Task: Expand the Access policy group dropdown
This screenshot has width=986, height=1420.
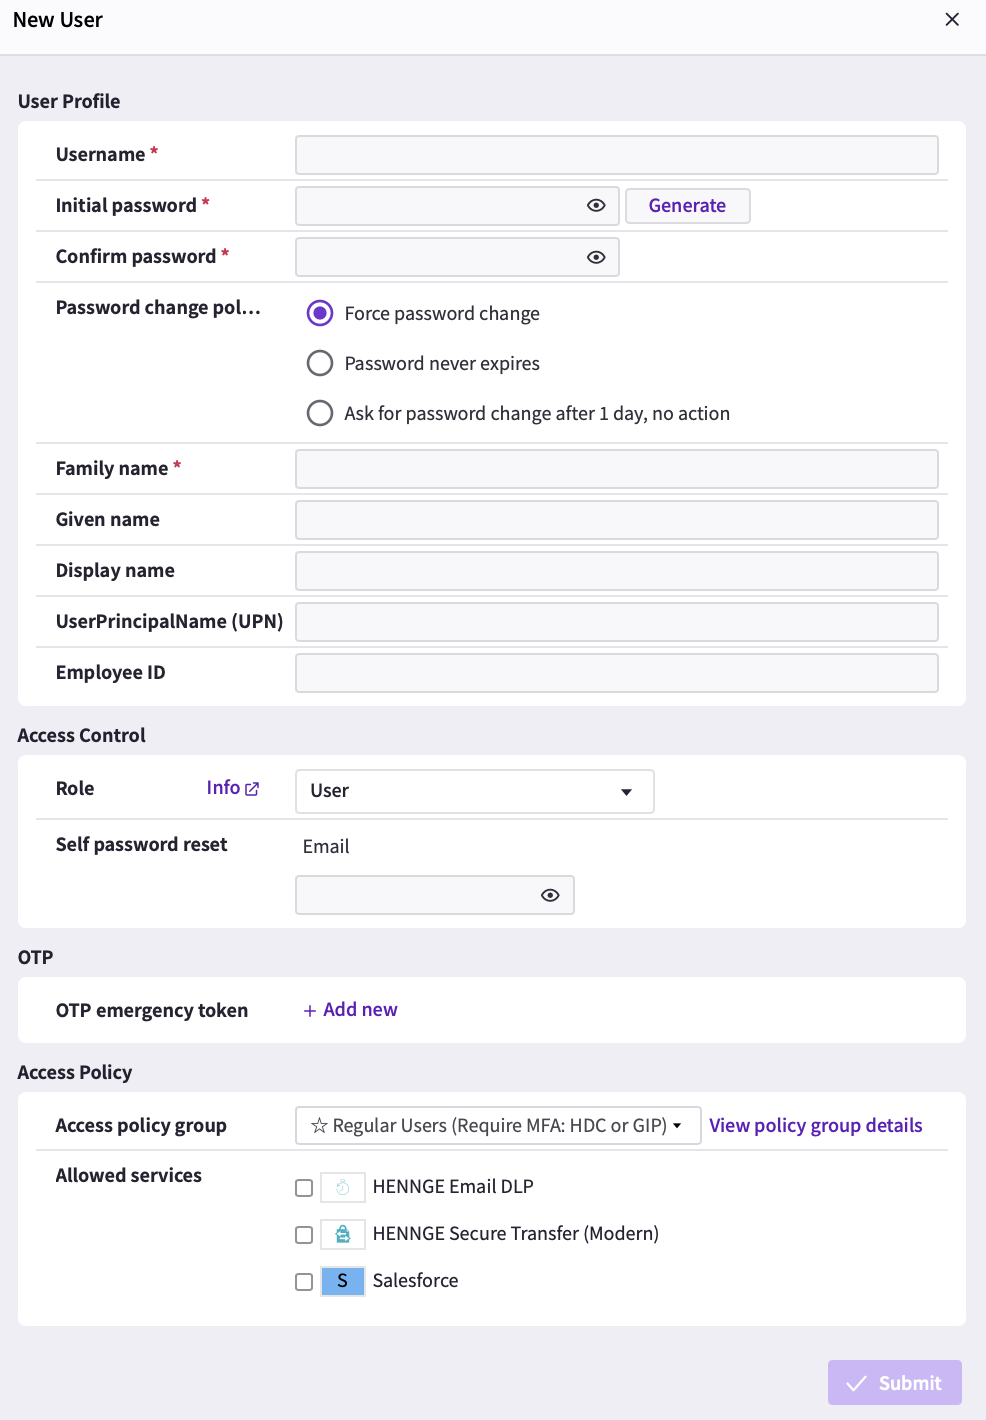Action: pyautogui.click(x=498, y=1125)
